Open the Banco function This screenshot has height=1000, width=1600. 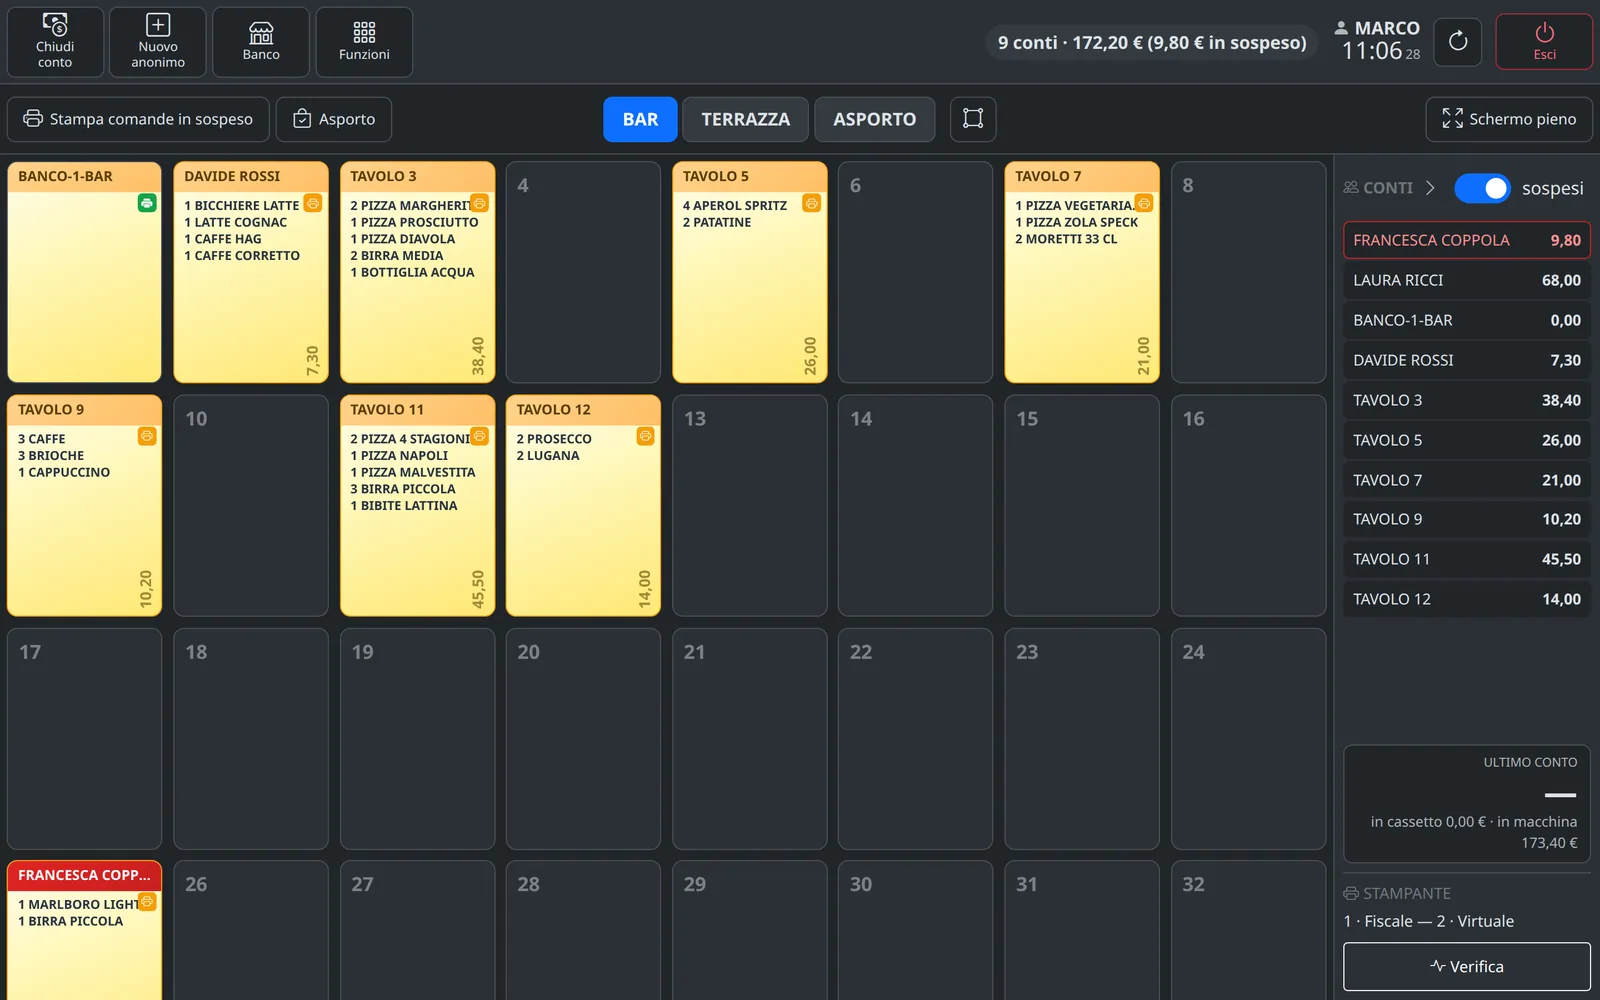click(261, 42)
